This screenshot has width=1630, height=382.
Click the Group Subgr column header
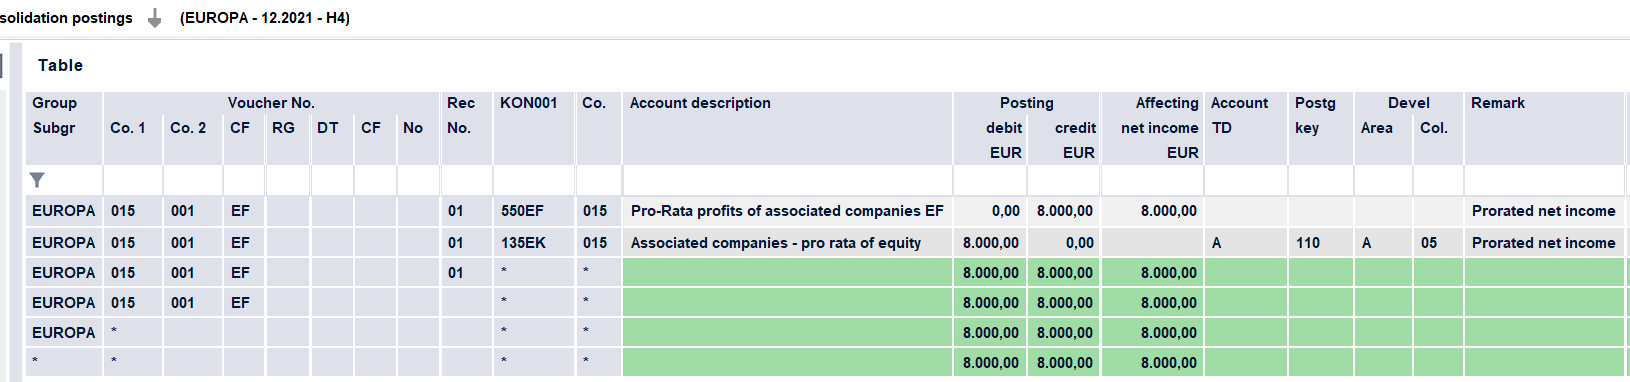64,128
